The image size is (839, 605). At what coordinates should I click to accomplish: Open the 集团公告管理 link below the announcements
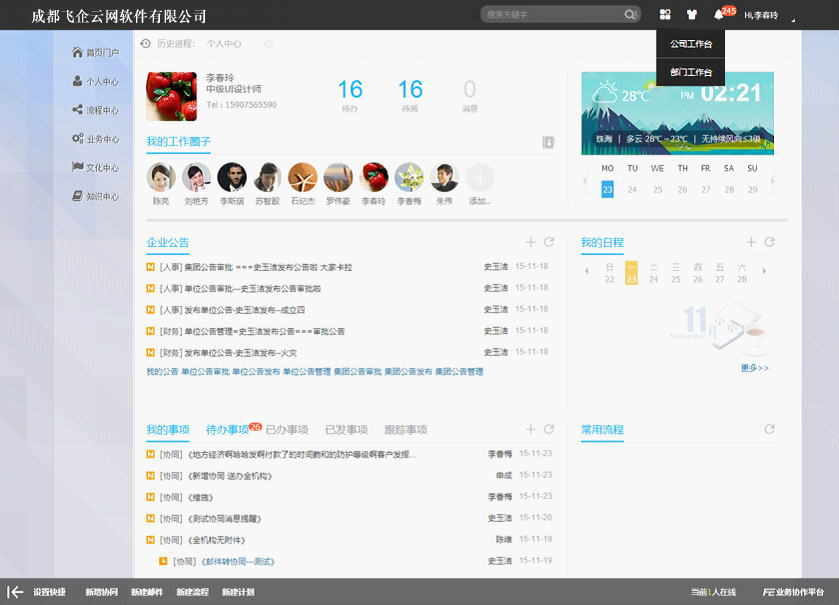459,371
